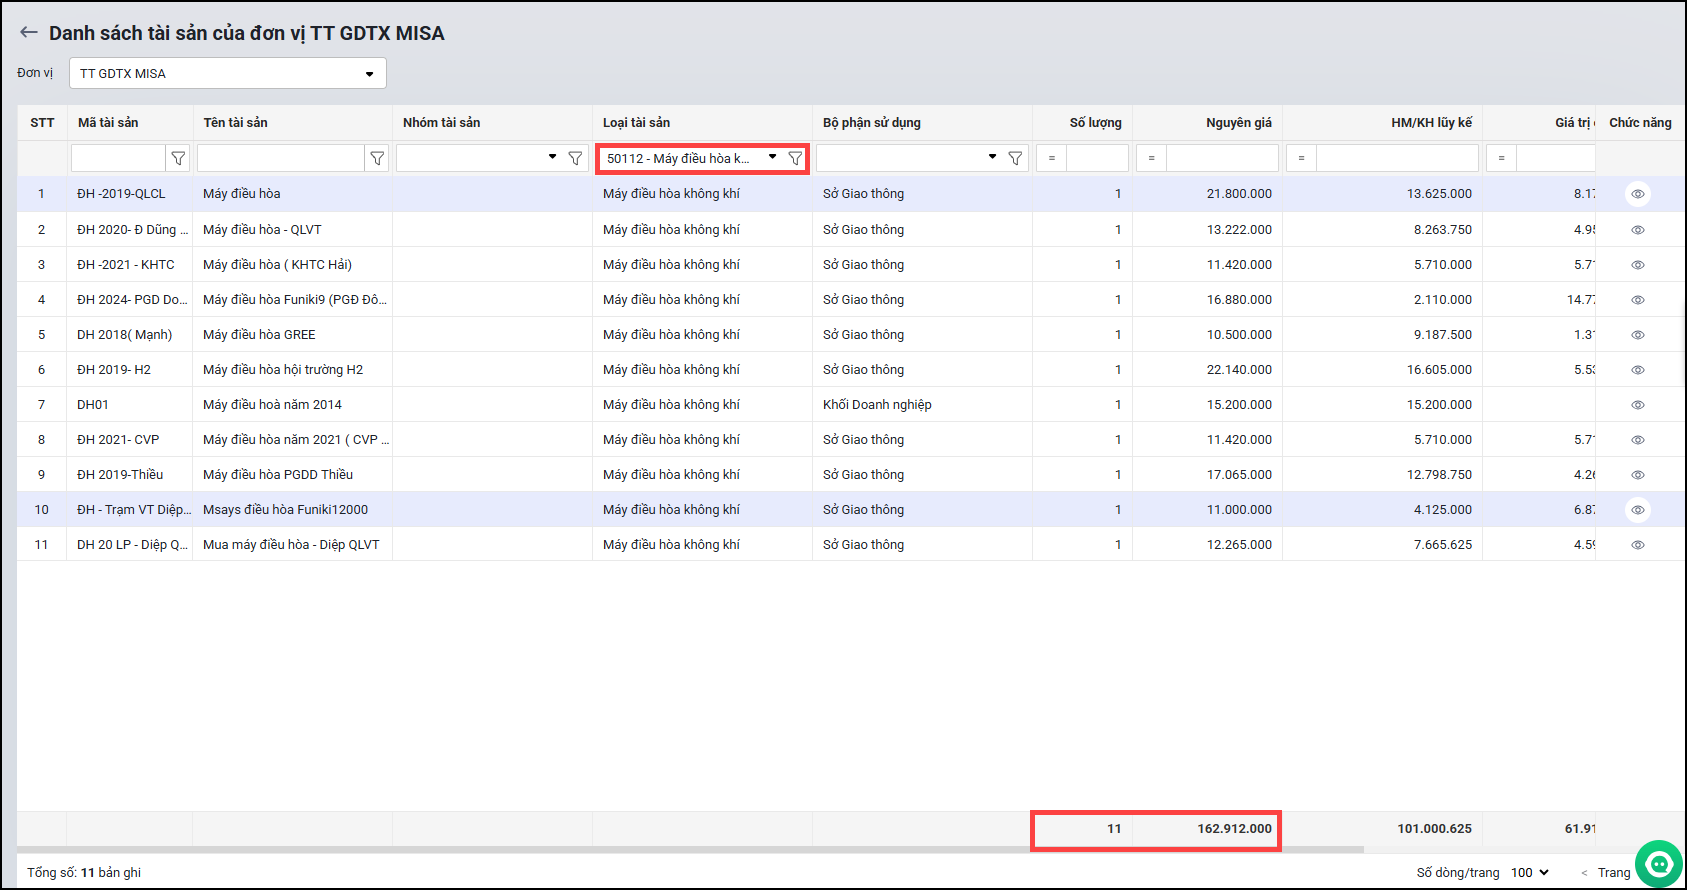Click eye icon for row DH01
This screenshot has width=1687, height=890.
tap(1637, 405)
